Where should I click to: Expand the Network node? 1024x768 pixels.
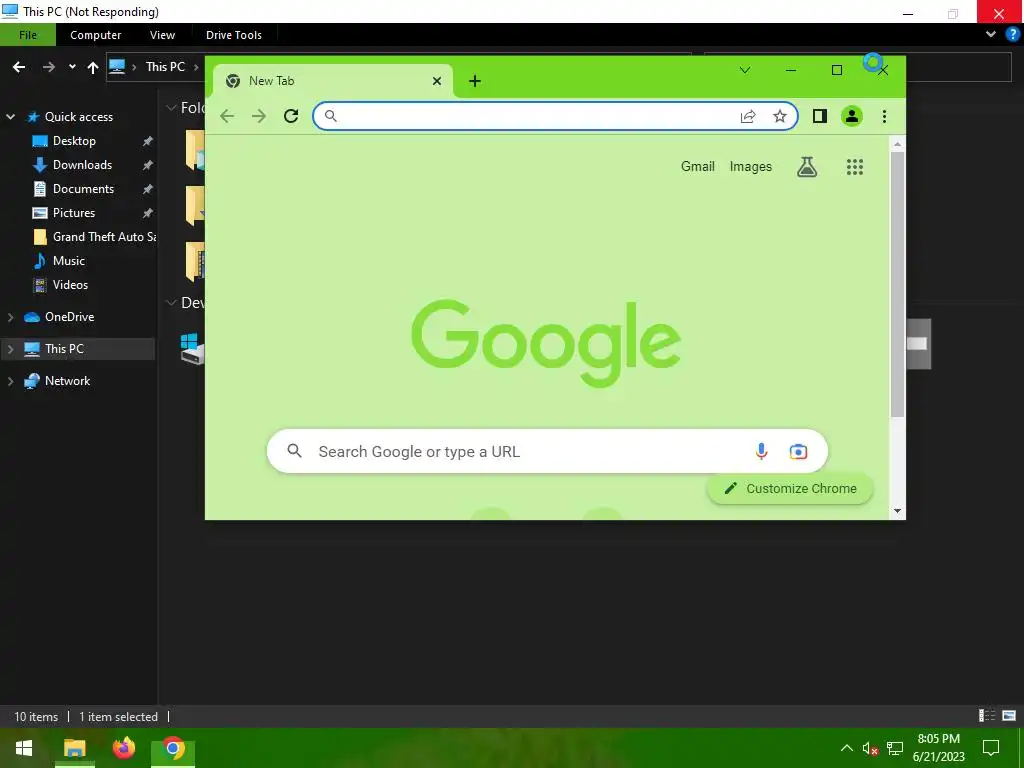click(10, 381)
